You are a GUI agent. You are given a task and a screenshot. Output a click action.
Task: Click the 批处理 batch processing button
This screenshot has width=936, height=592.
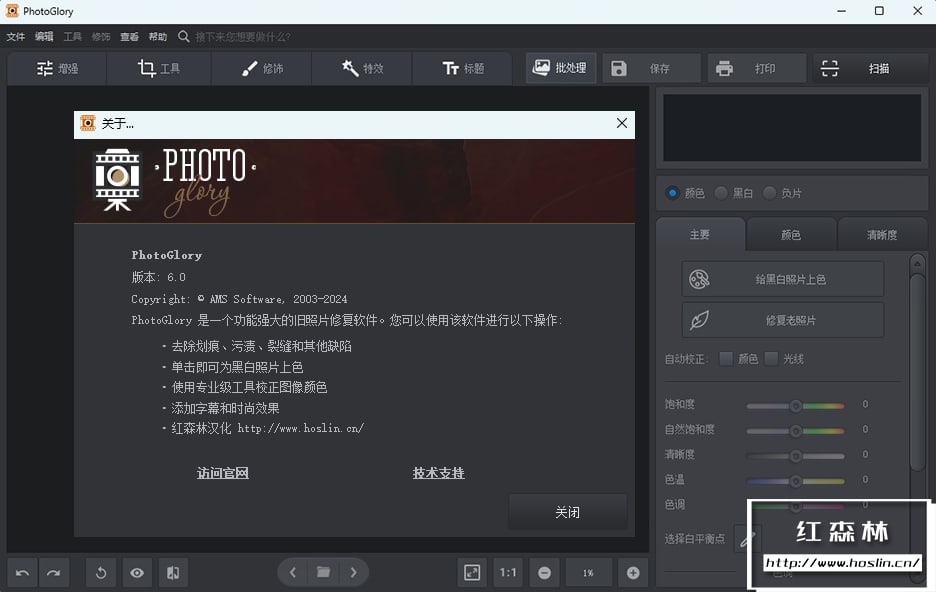560,68
